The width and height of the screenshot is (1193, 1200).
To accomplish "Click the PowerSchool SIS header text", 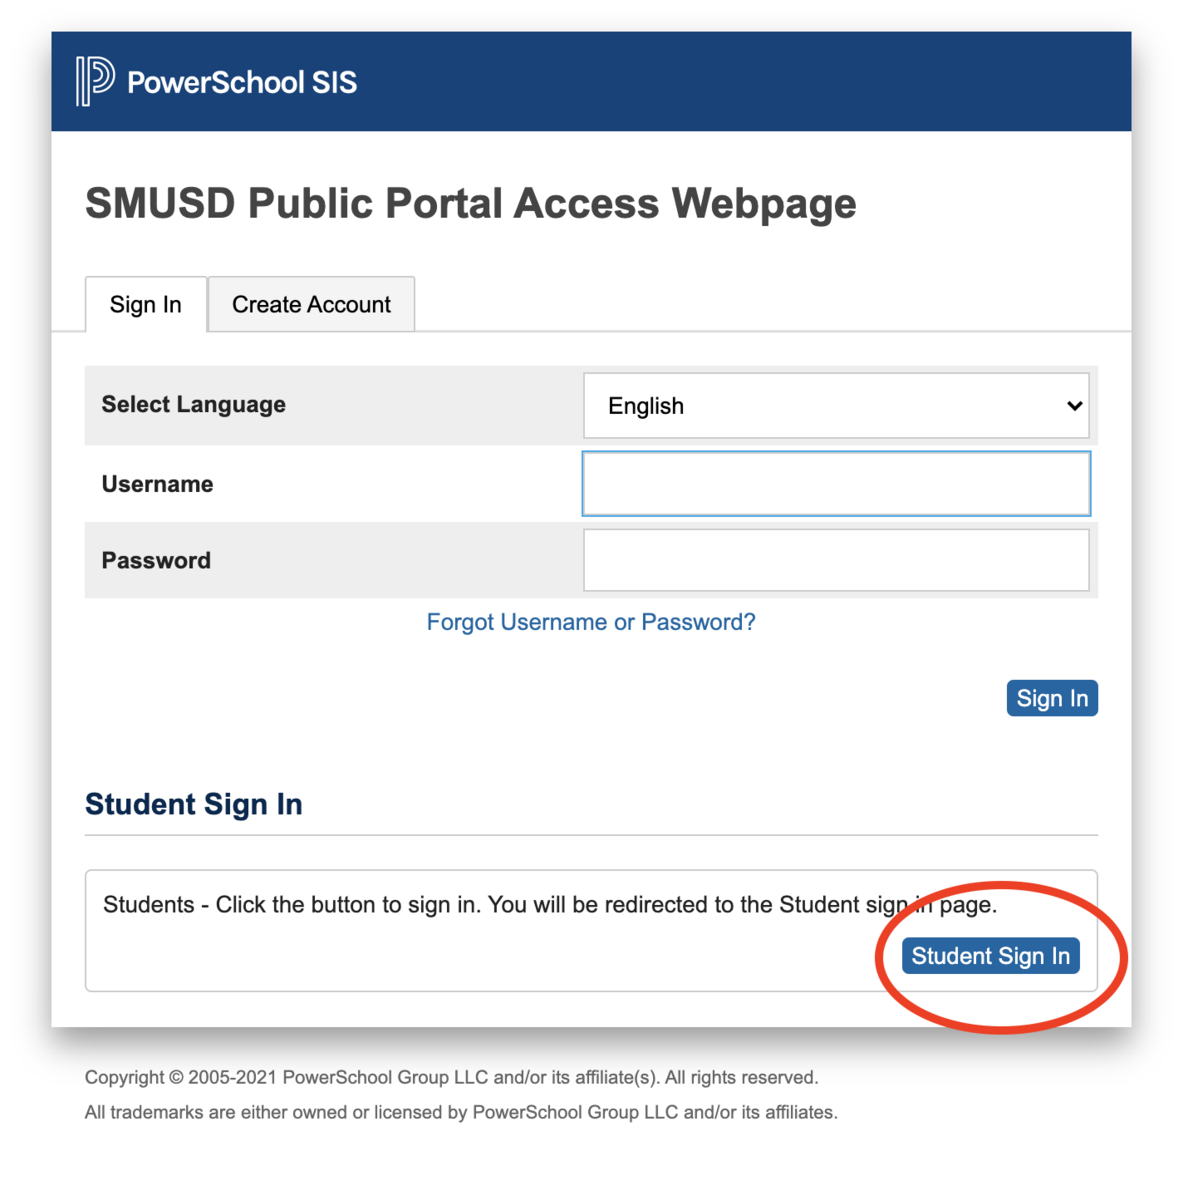I will (x=242, y=83).
